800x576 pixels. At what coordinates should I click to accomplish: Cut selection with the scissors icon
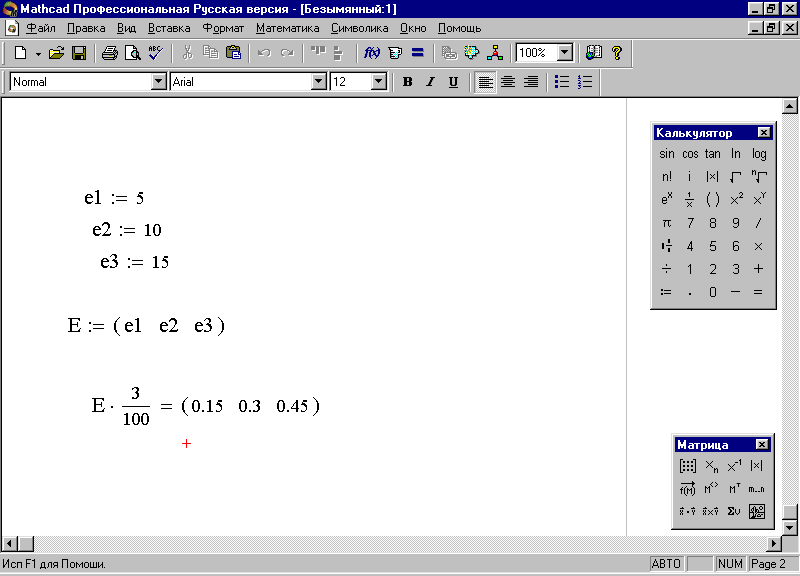pyautogui.click(x=188, y=53)
